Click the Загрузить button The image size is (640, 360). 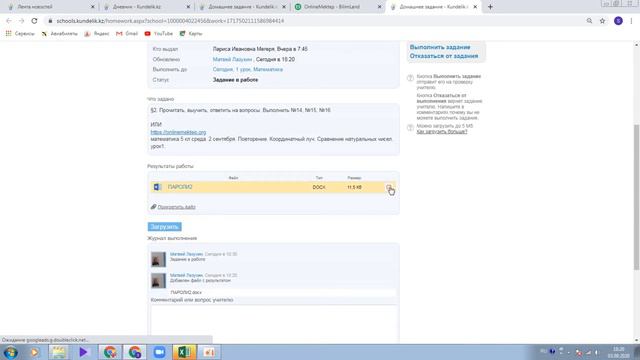point(164,227)
